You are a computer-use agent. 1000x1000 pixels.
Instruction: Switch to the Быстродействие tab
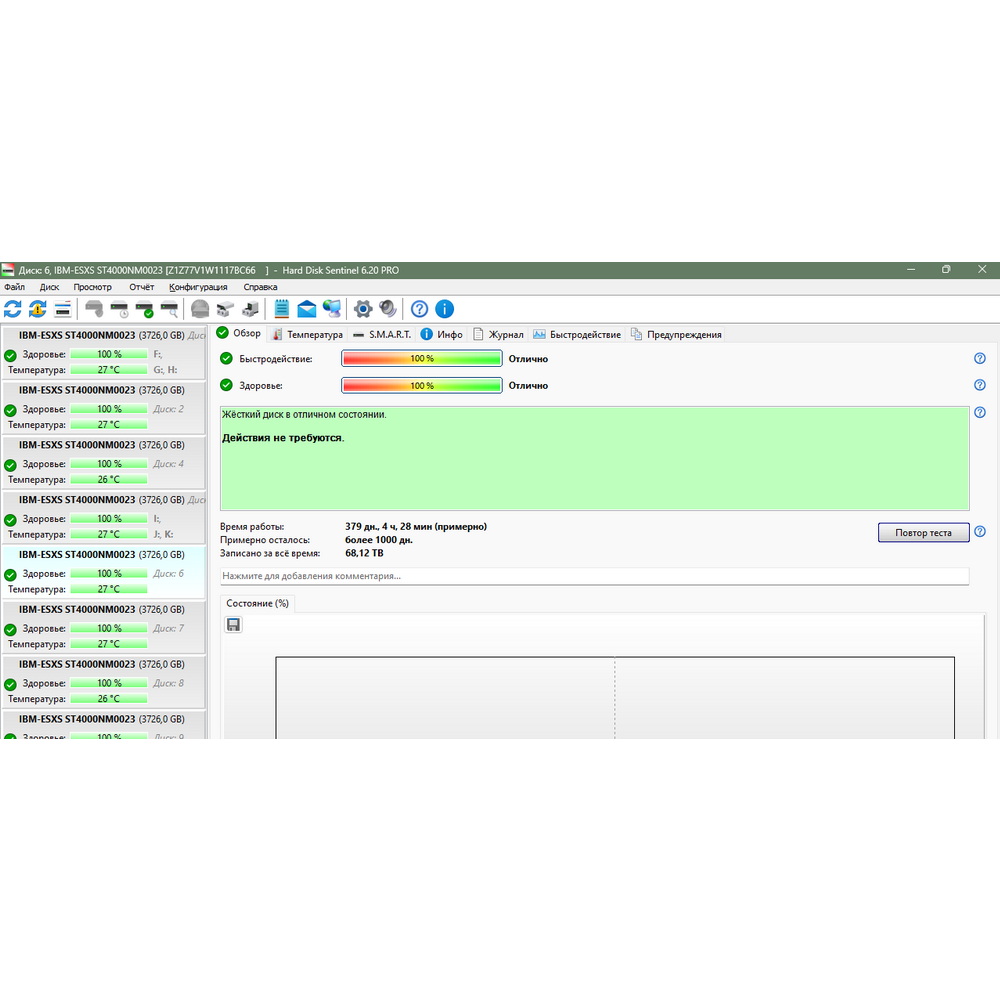coord(577,334)
